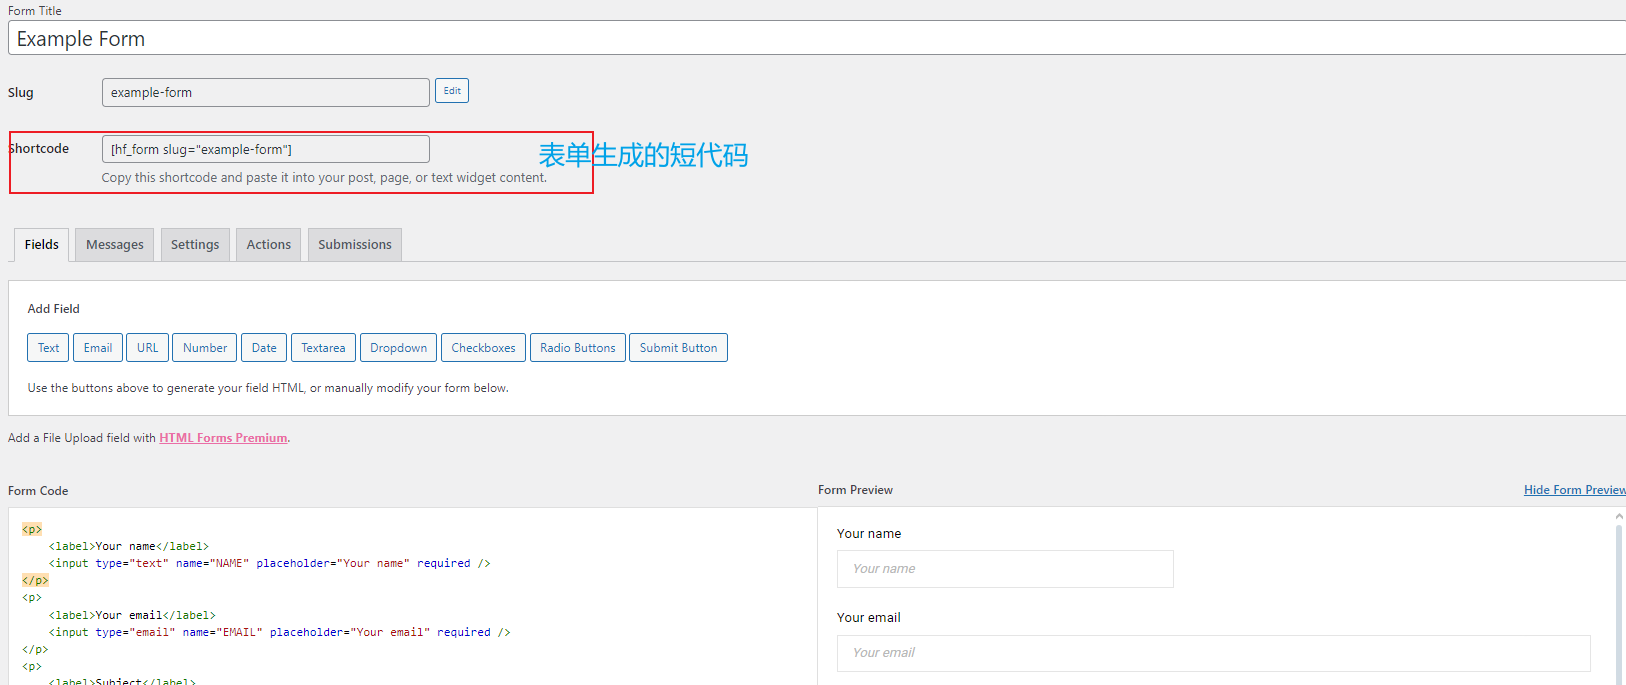Screen dimensions: 1626x685
Task: Click the Hide Form Preview link
Action: click(x=1574, y=490)
